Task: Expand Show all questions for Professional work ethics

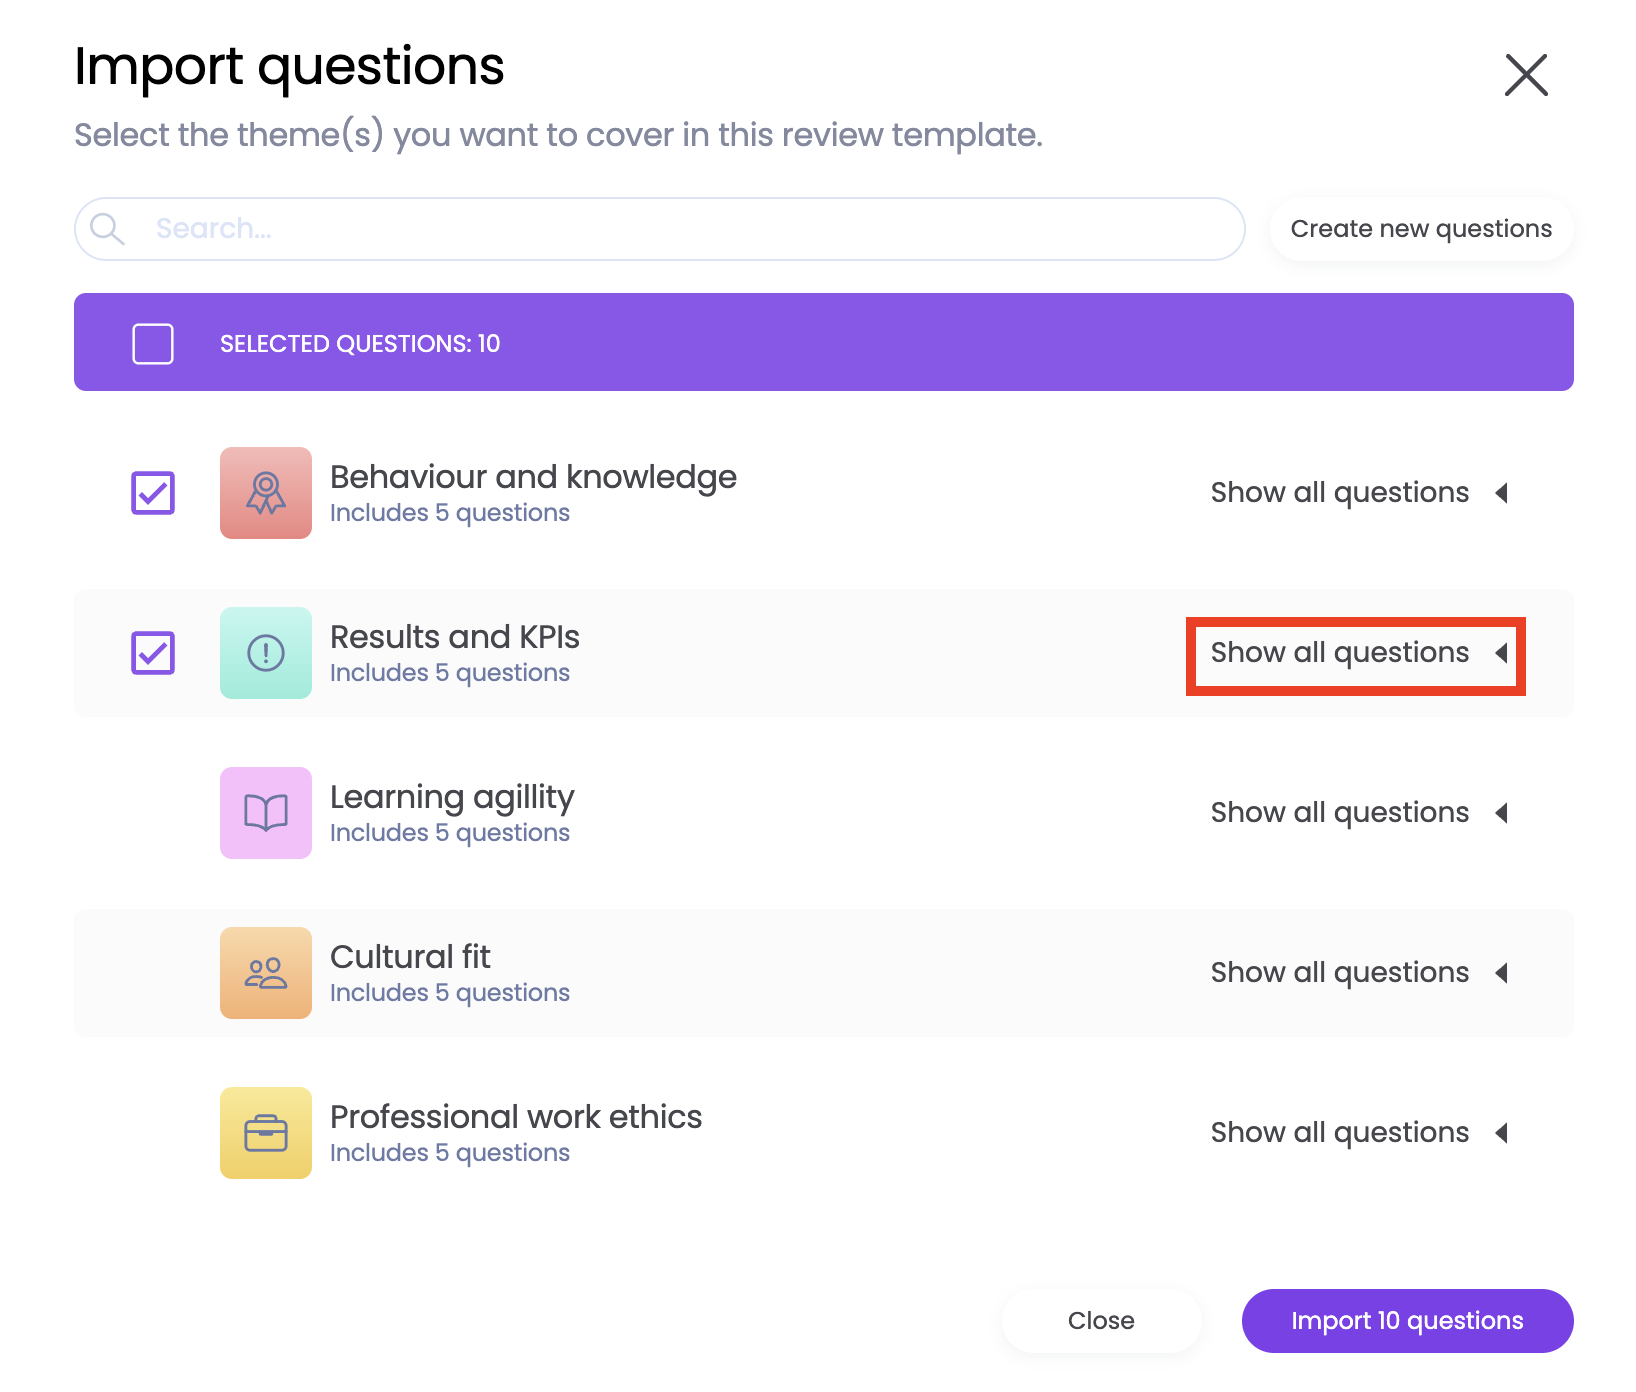Action: [x=1357, y=1133]
